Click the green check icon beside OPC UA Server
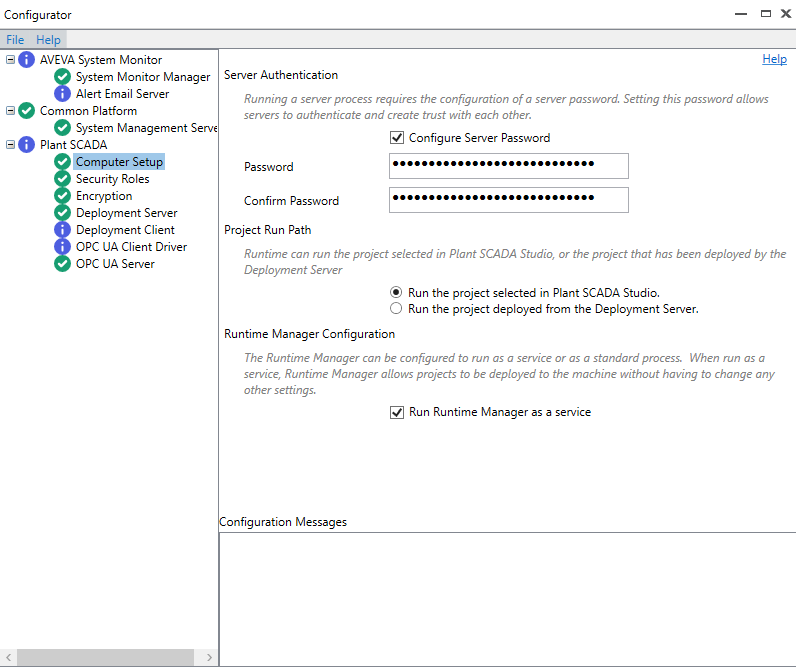 click(63, 264)
